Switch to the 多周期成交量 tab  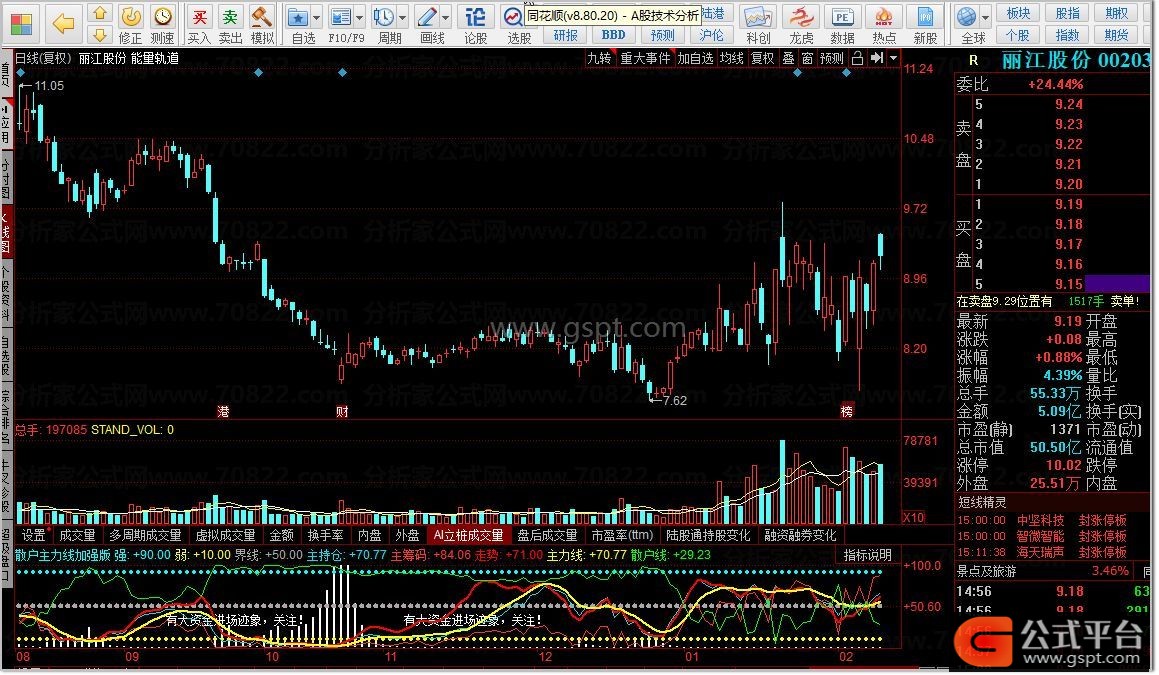pyautogui.click(x=145, y=535)
